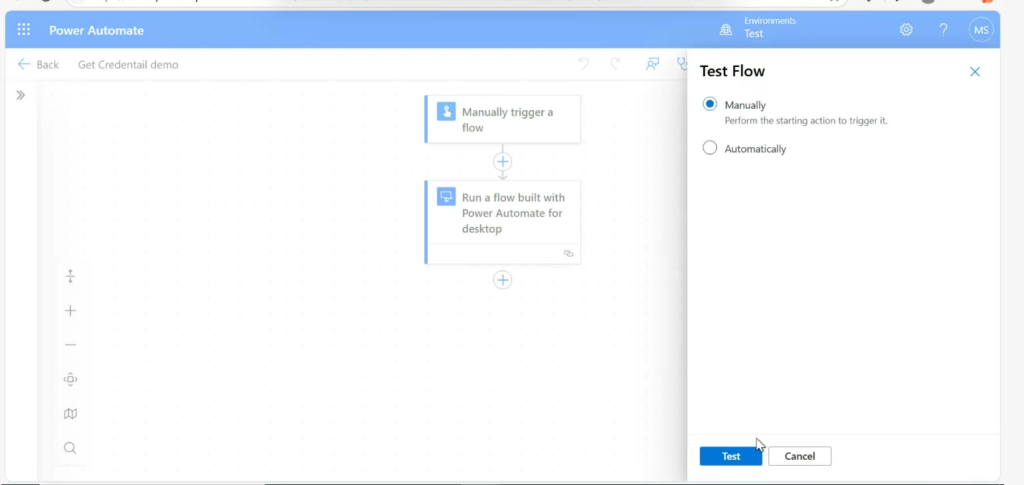Open the help question mark icon
This screenshot has height=485, width=1024.
pos(943,29)
